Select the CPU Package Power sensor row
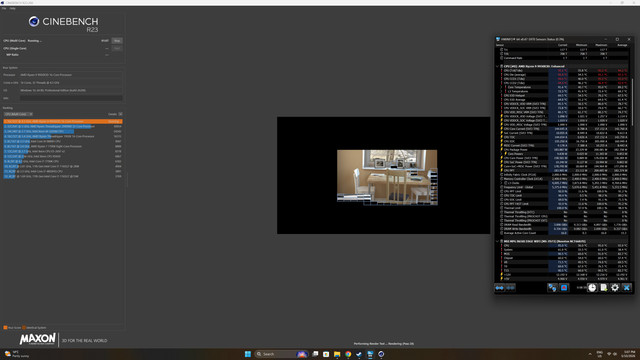The width and height of the screenshot is (640, 360). (x=564, y=150)
